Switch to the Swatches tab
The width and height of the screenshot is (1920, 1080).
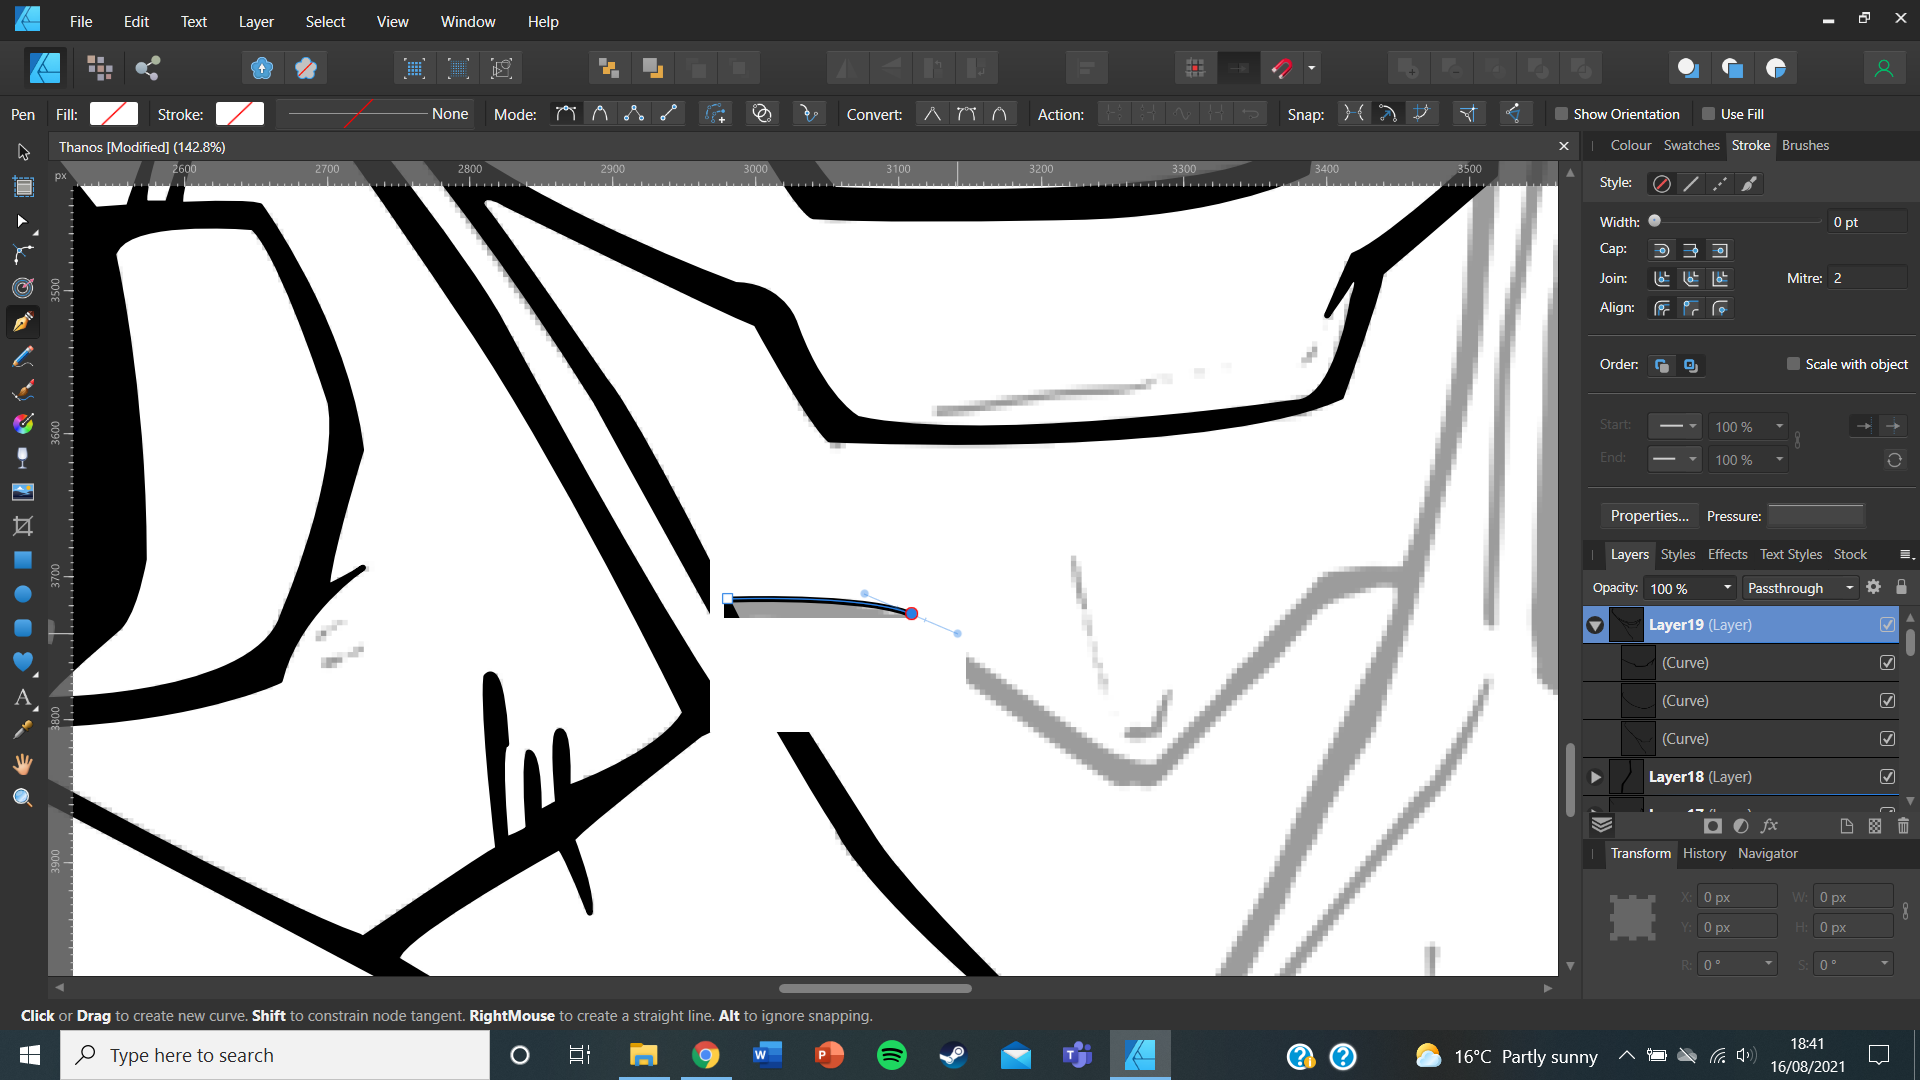pyautogui.click(x=1691, y=145)
